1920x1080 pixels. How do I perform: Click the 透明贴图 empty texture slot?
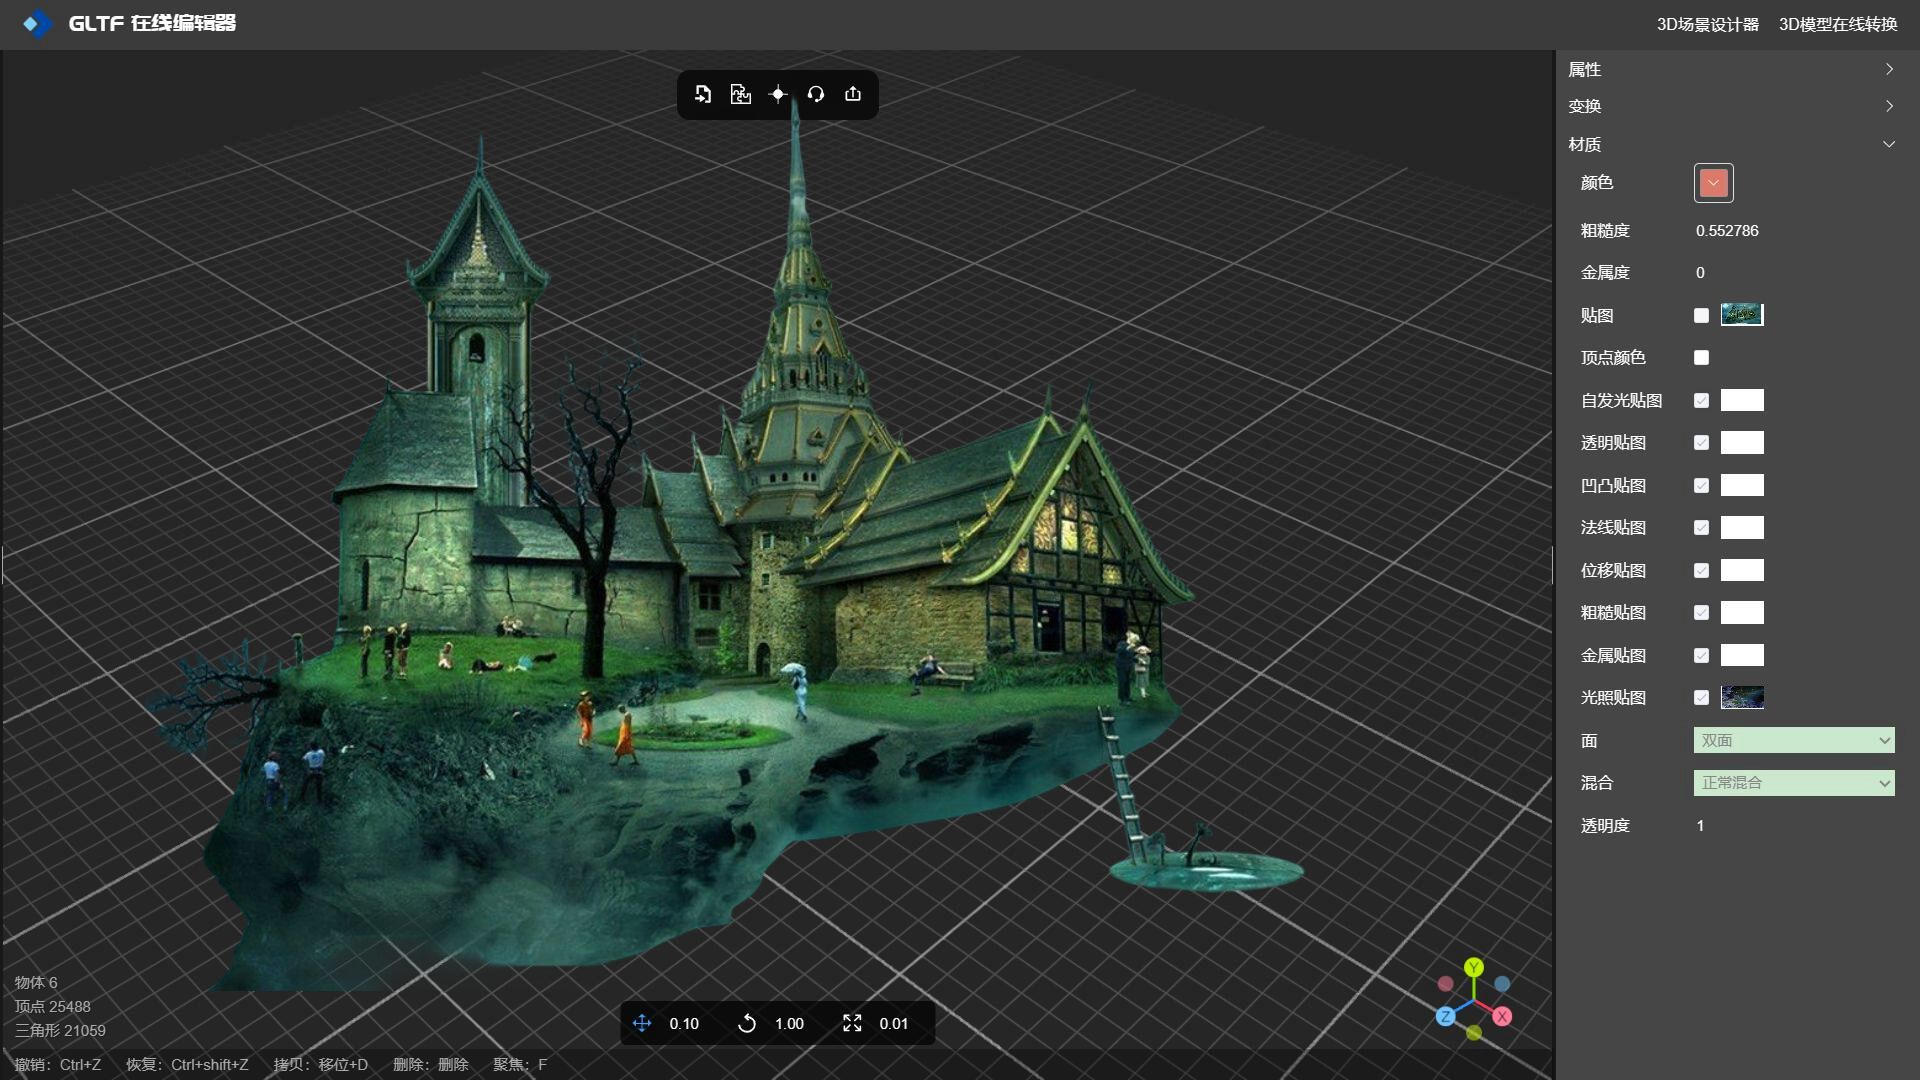1742,443
